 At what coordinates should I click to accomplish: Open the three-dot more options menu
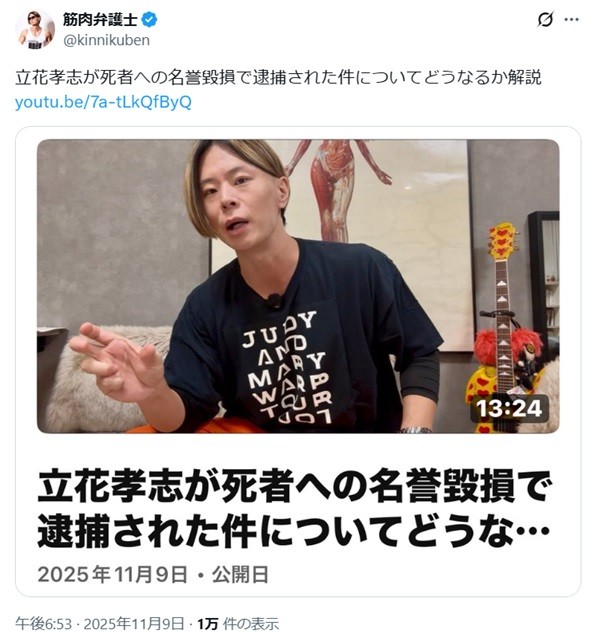572,20
